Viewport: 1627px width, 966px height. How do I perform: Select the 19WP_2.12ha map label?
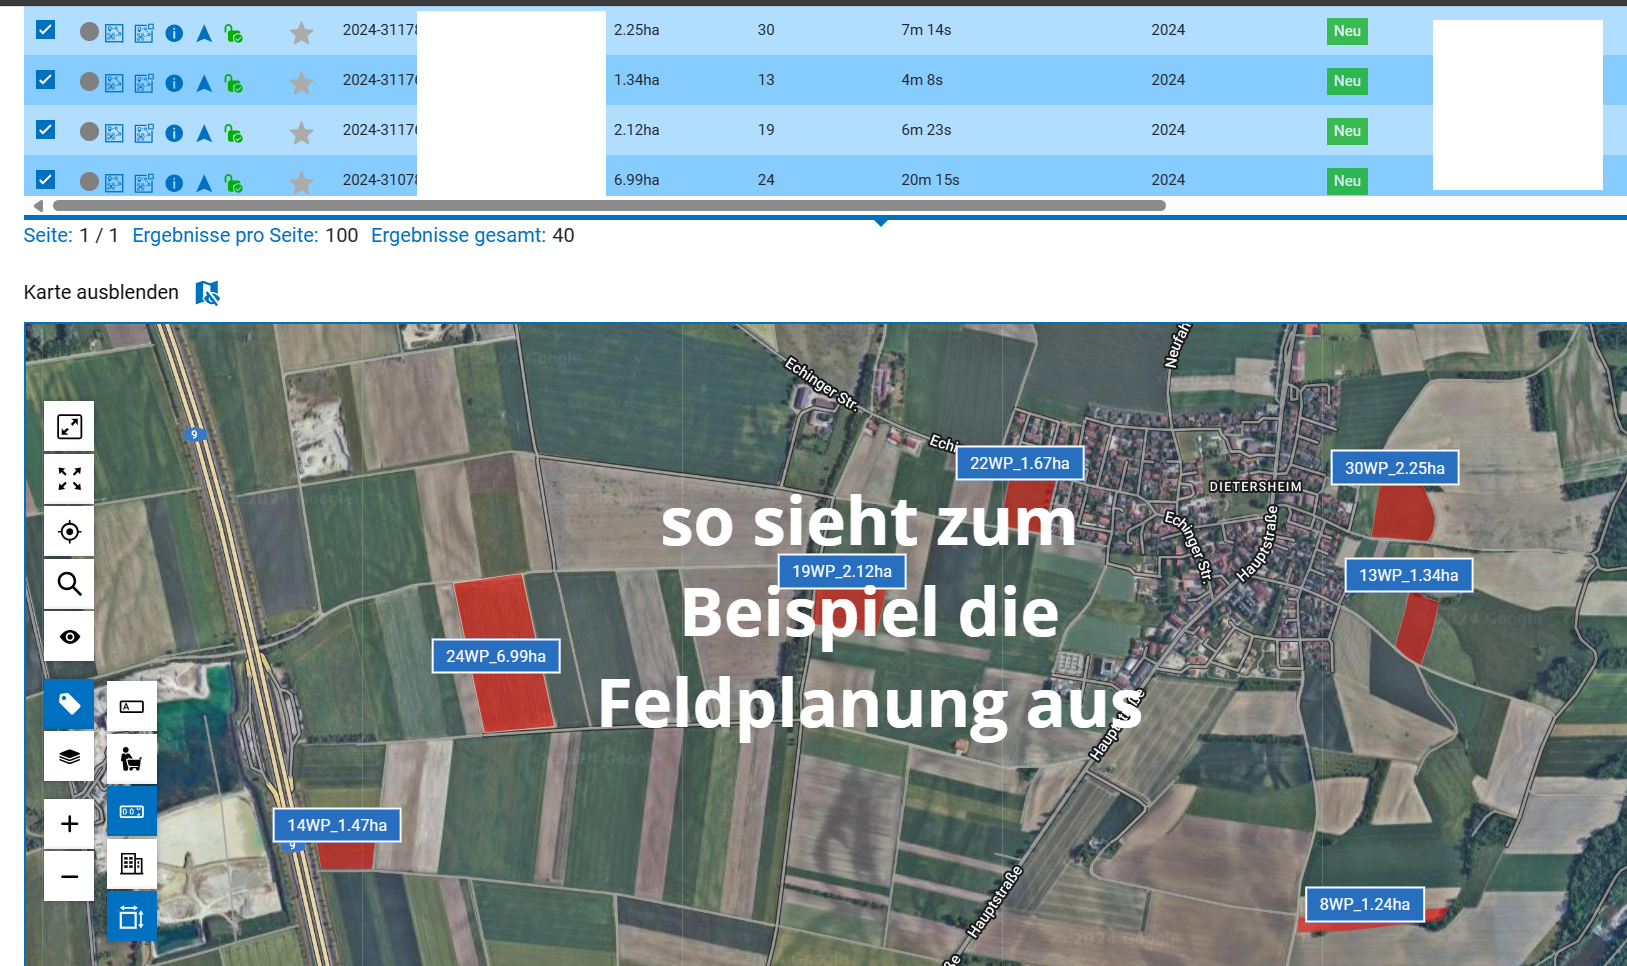842,571
